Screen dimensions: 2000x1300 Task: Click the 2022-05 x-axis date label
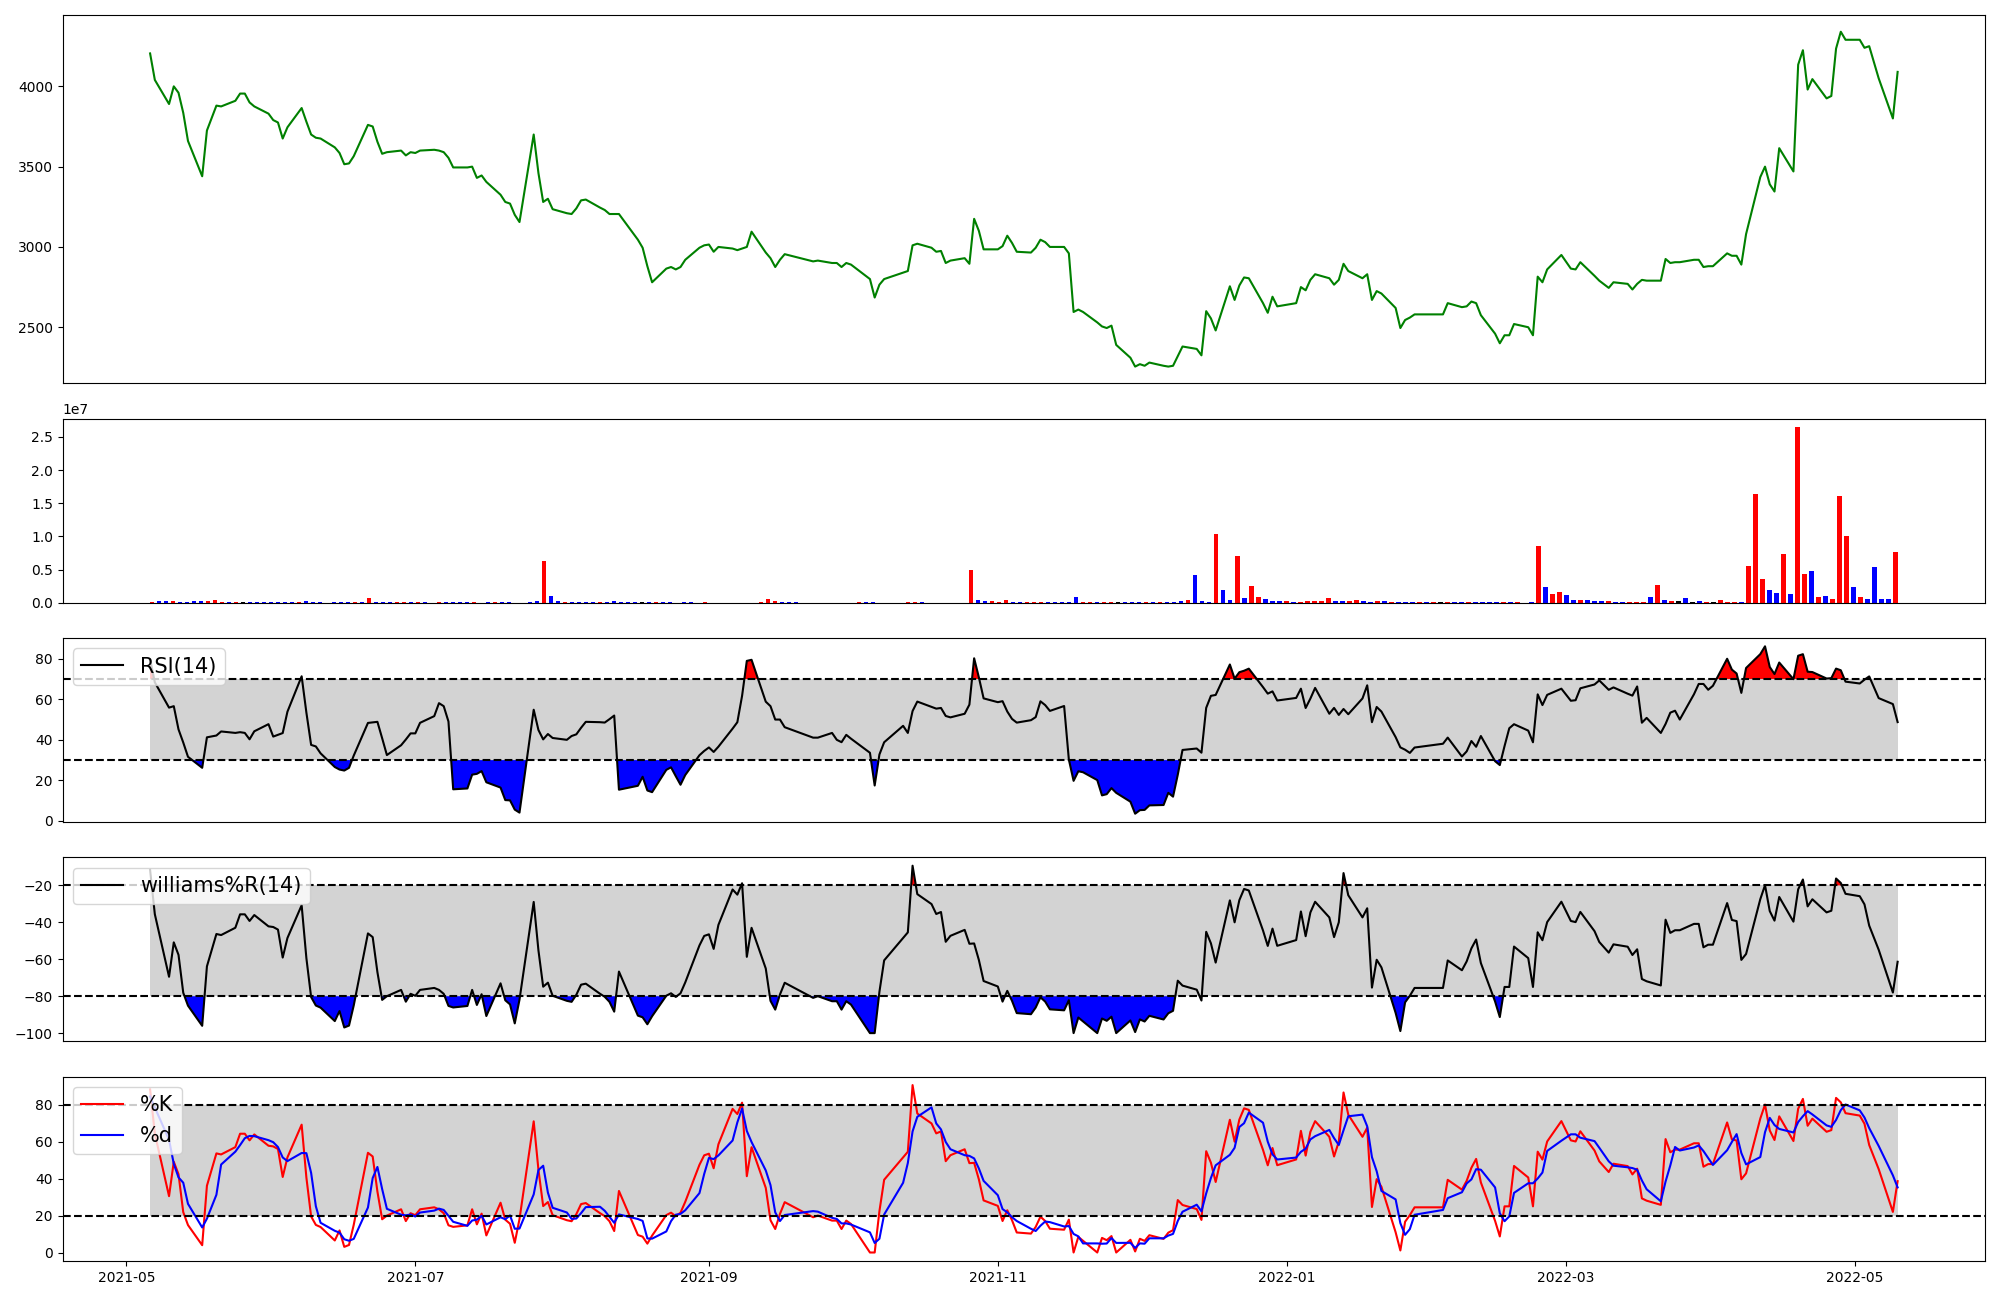(1855, 1277)
